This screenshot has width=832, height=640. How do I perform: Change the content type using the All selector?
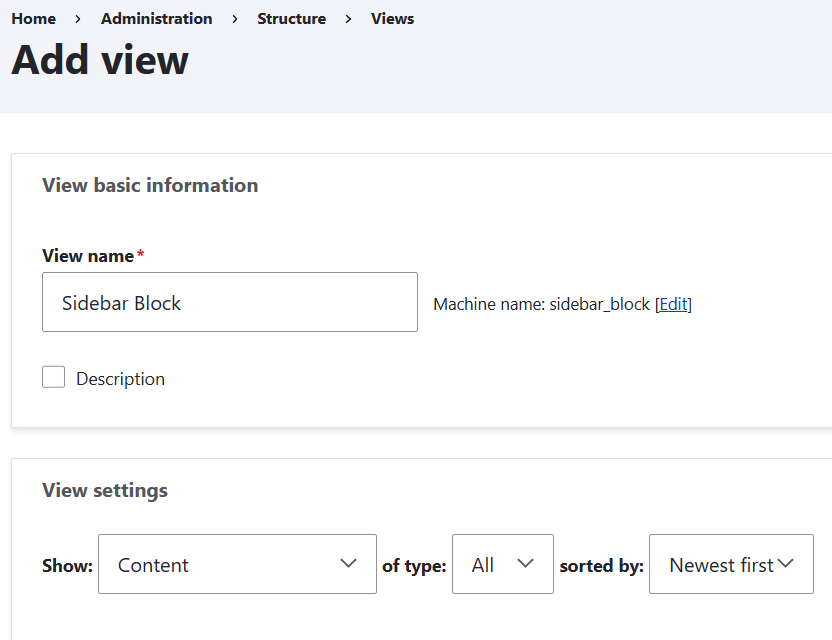click(x=502, y=564)
